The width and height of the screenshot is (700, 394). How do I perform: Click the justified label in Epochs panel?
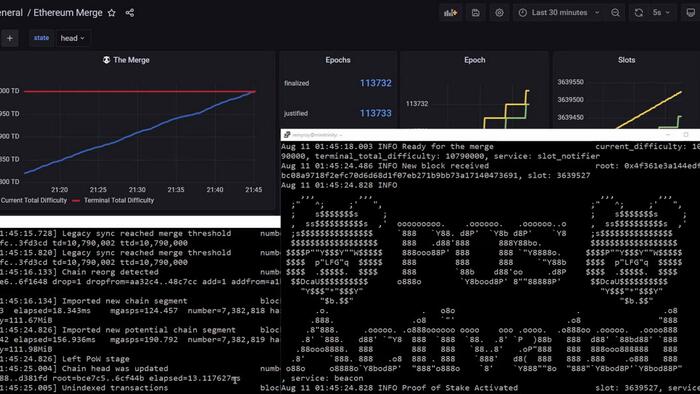(296, 113)
